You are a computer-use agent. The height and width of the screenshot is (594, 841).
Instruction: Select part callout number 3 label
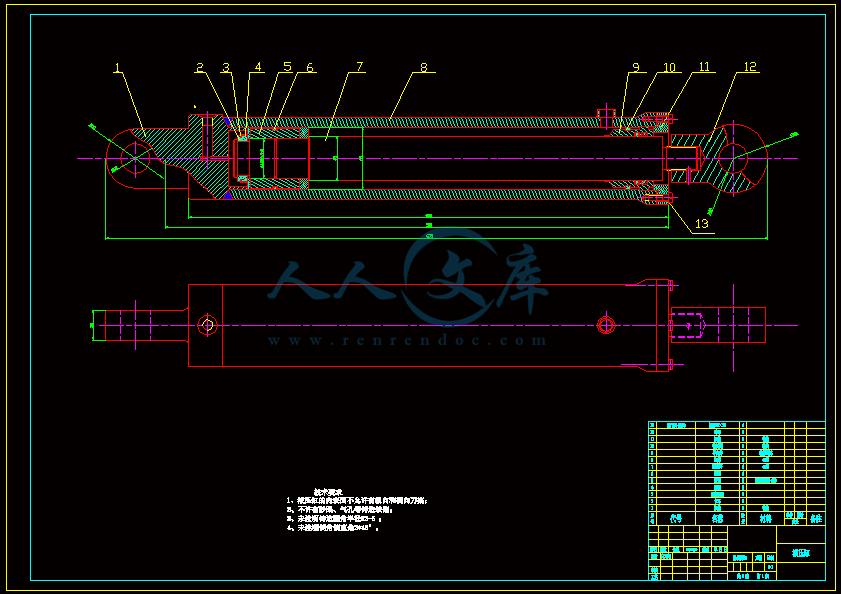(x=226, y=68)
